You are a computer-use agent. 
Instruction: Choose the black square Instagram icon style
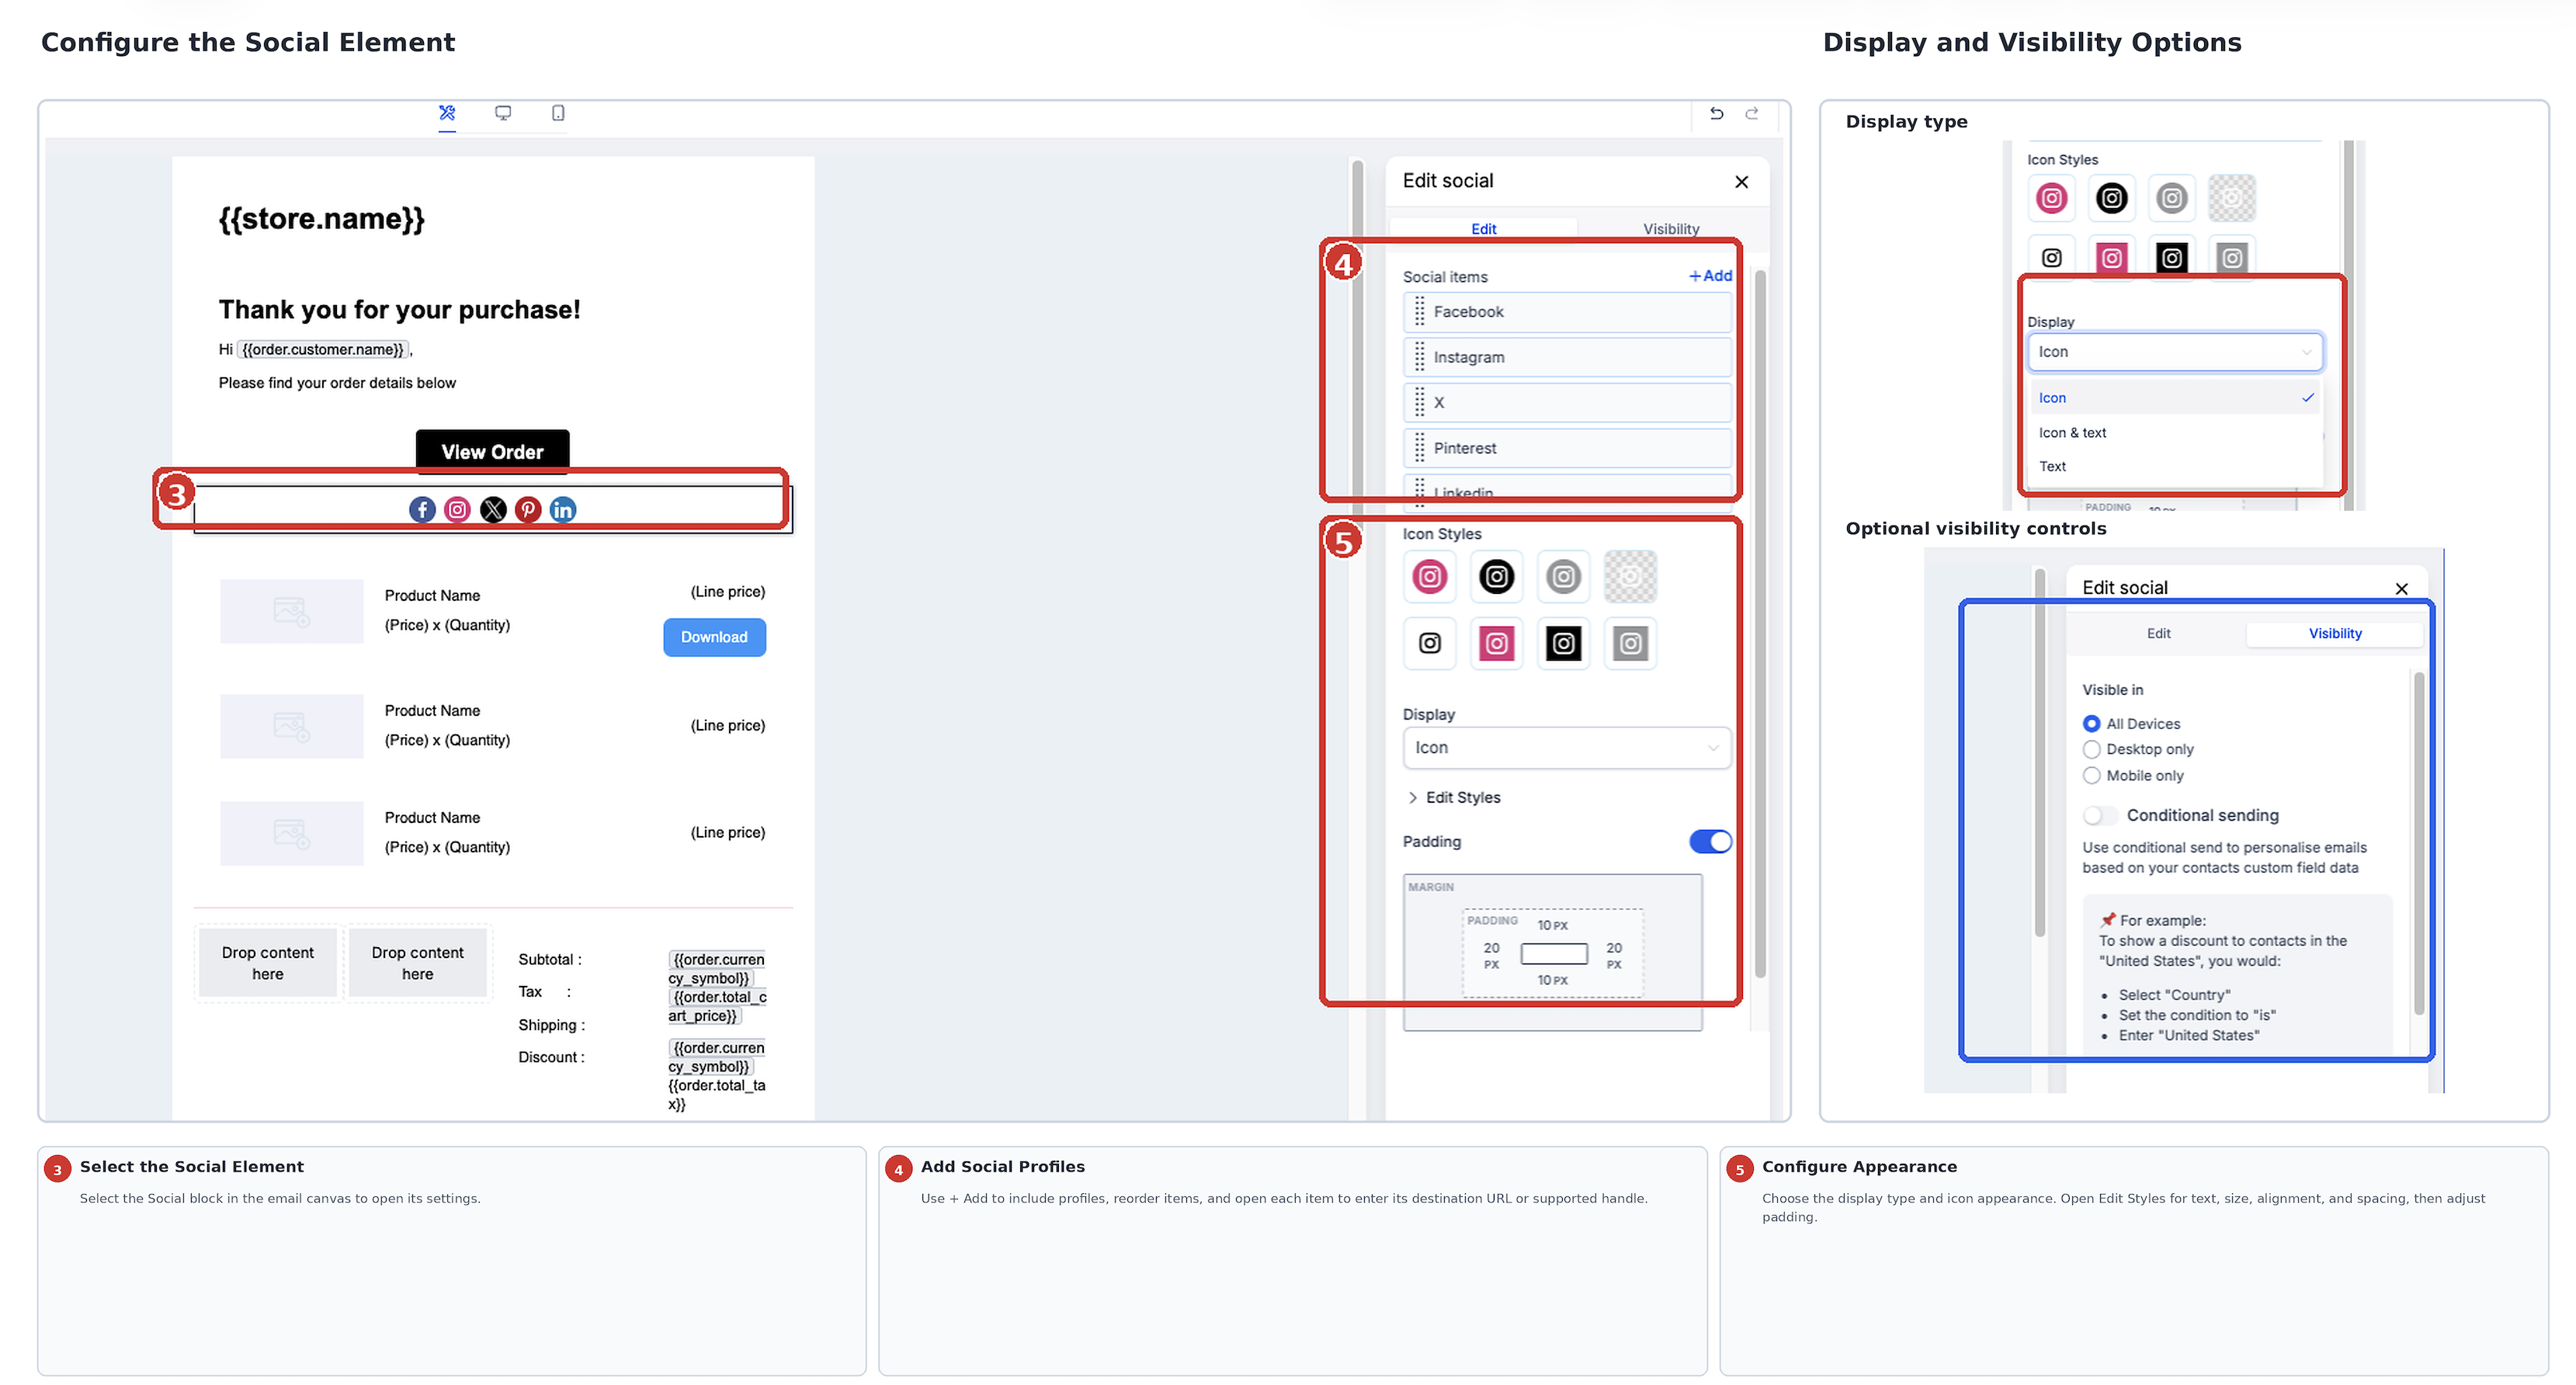pos(1564,643)
